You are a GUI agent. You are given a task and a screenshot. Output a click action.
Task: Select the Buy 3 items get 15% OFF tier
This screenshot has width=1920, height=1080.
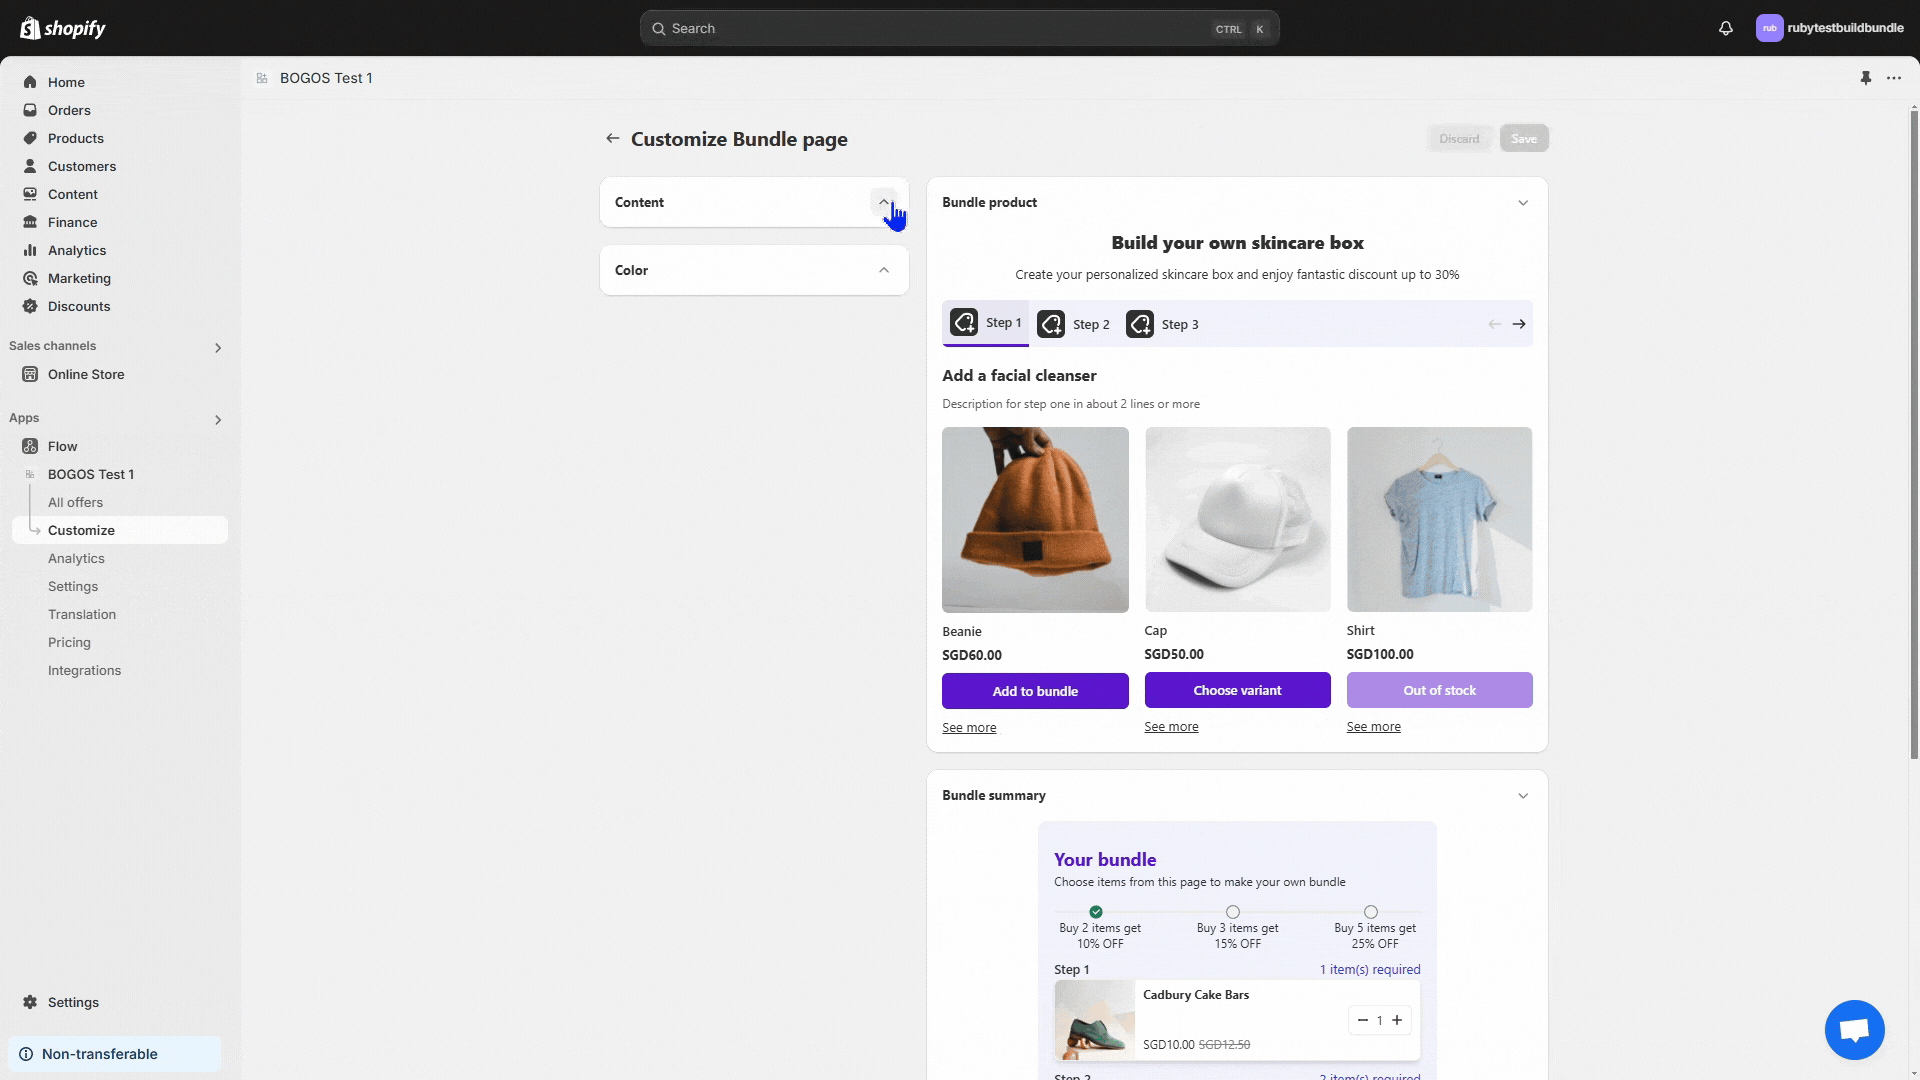[x=1233, y=912]
